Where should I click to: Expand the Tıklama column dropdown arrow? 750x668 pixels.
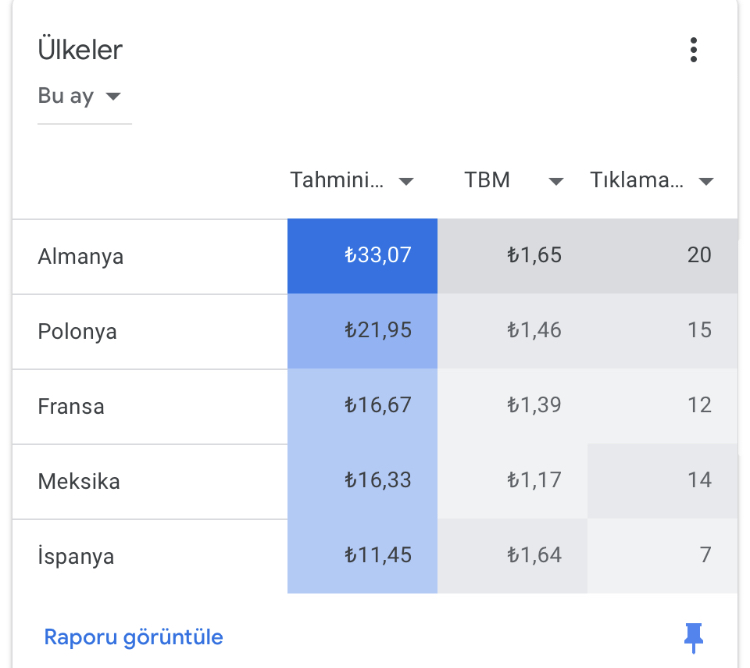tap(706, 181)
